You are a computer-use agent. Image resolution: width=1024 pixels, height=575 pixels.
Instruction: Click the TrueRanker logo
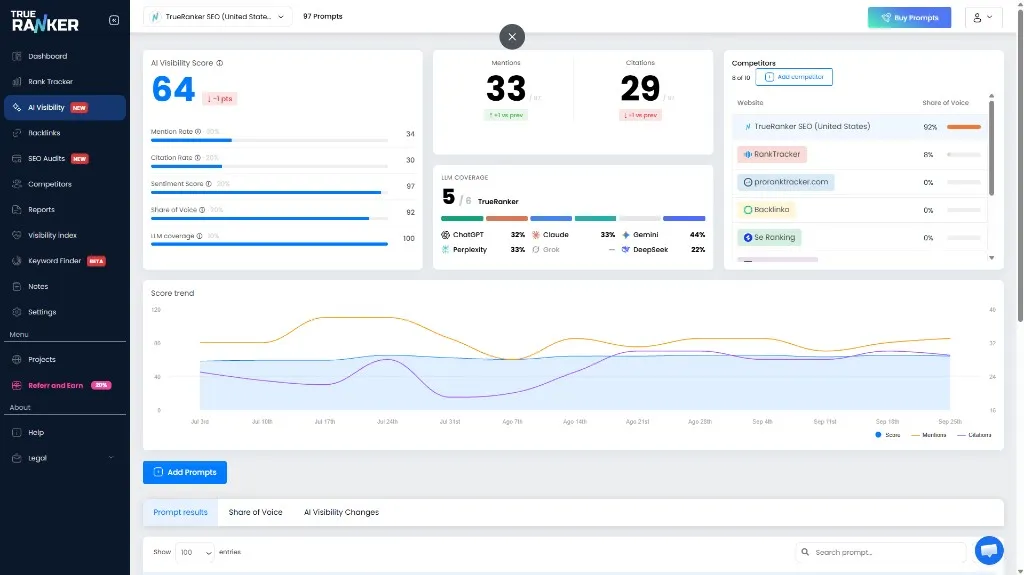click(45, 21)
